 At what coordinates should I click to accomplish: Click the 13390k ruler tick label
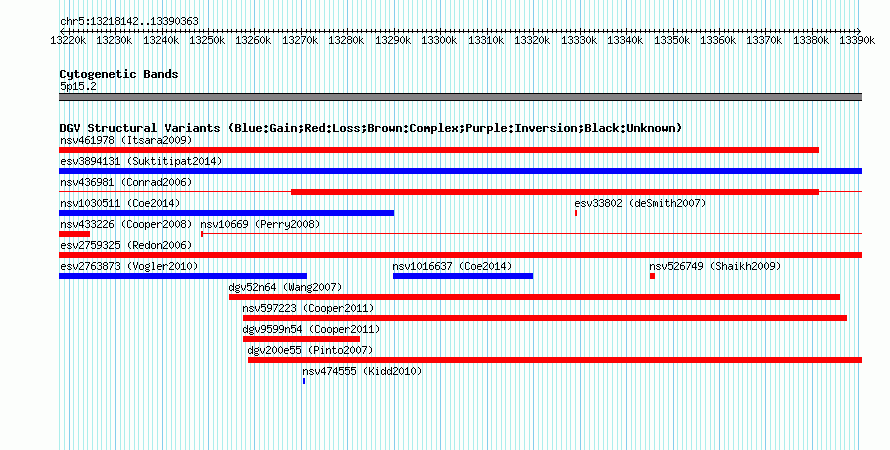pyautogui.click(x=857, y=40)
